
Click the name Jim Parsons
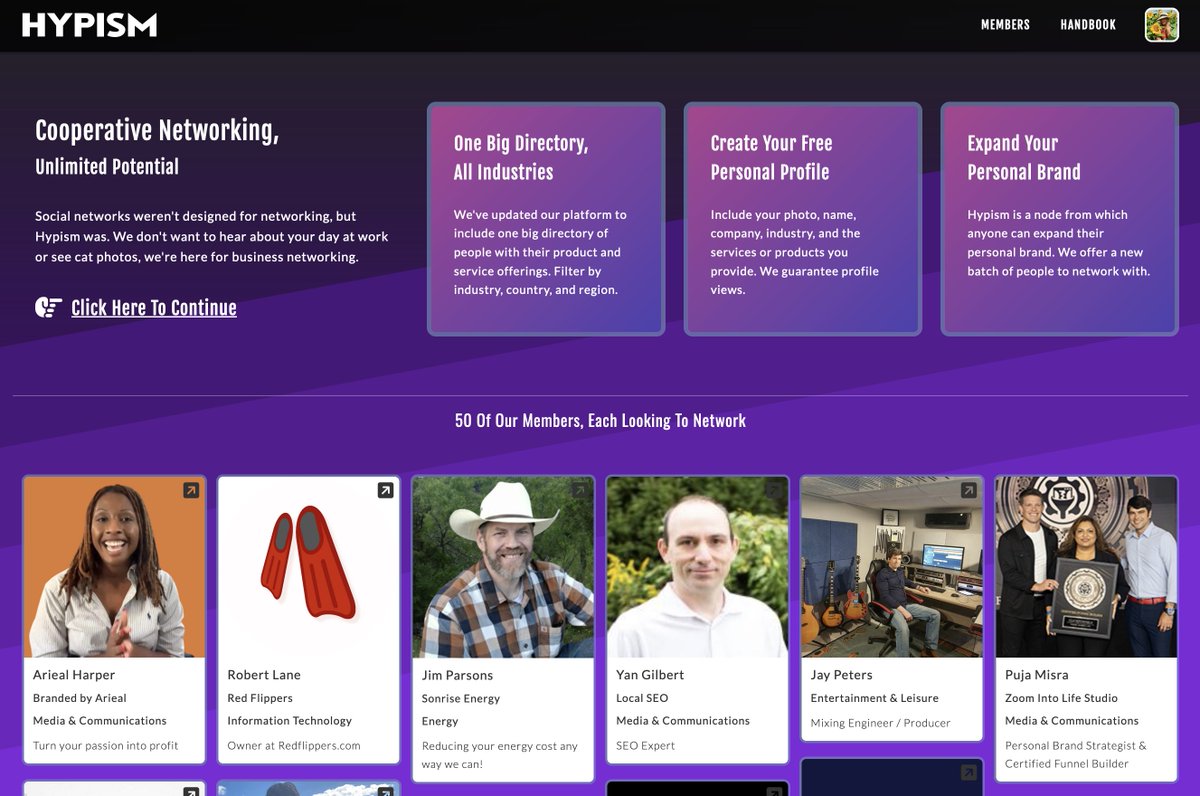tap(457, 675)
